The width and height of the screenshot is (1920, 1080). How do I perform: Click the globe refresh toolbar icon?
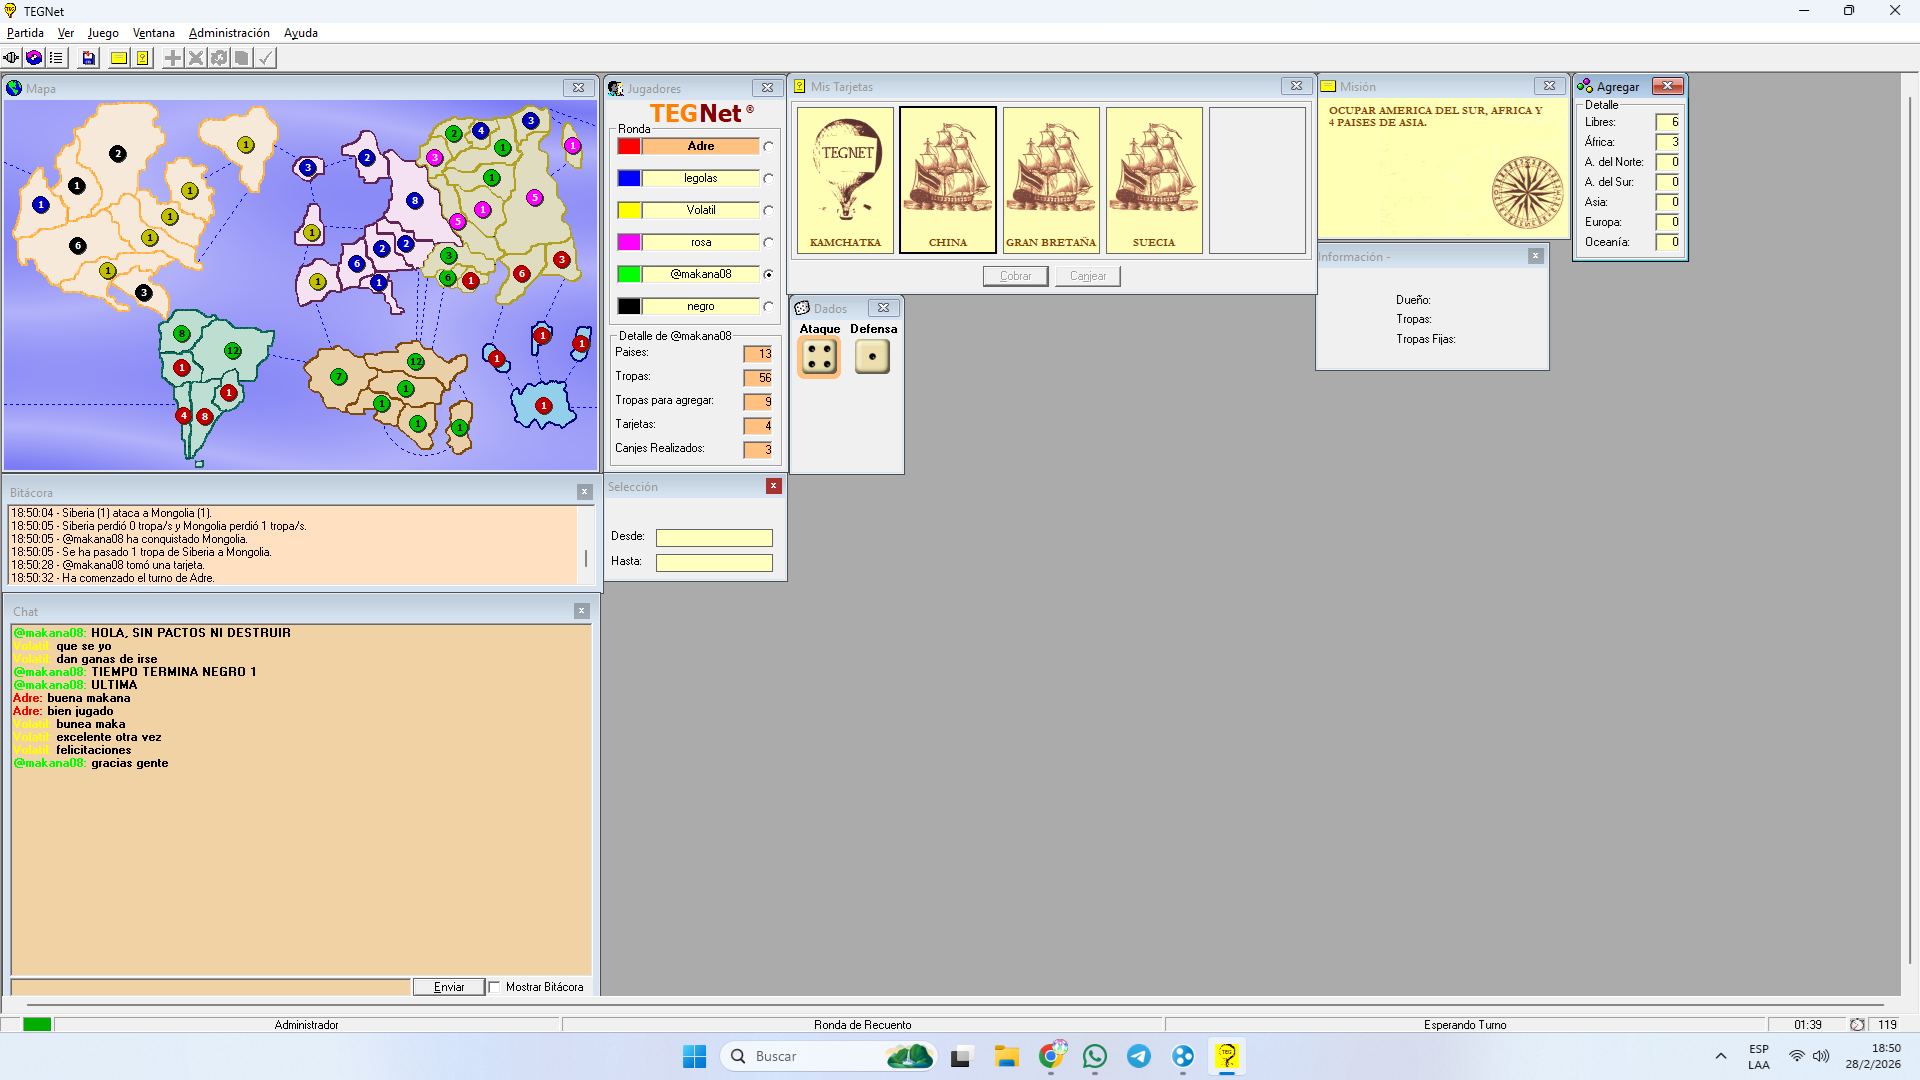point(34,58)
